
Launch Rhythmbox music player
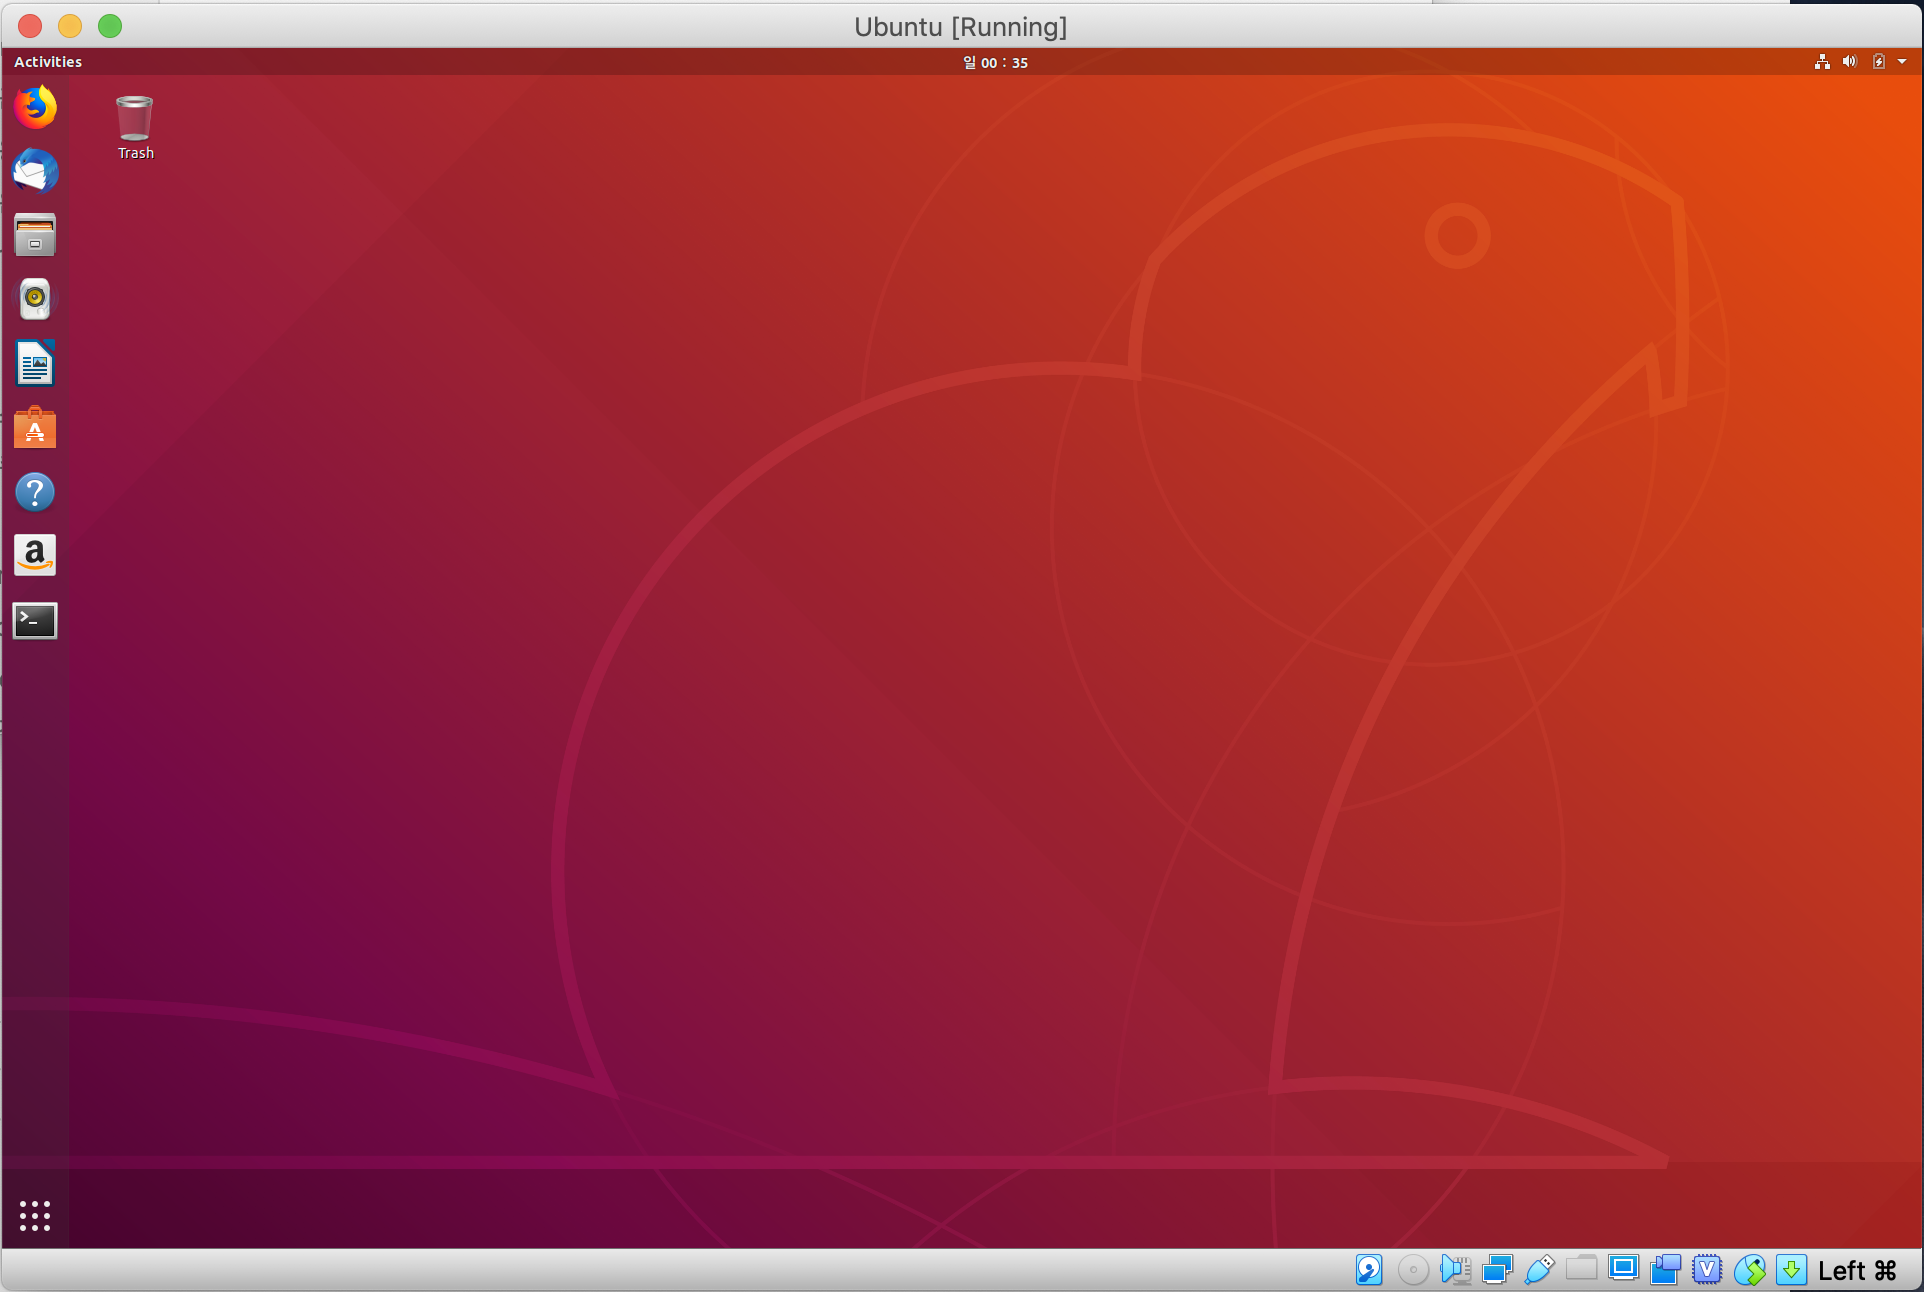(x=35, y=298)
